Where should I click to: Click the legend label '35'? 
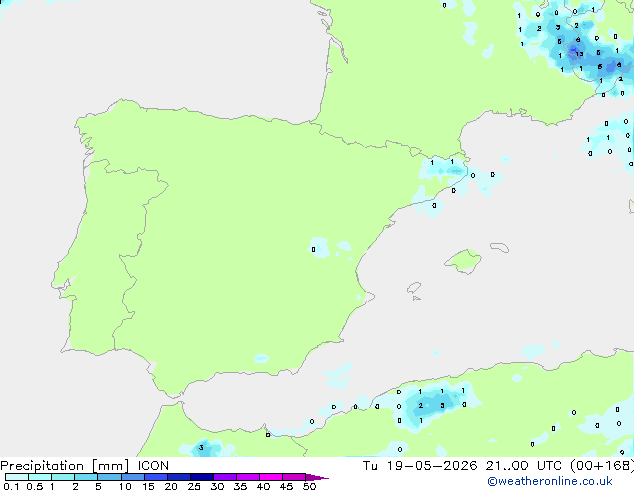tap(240, 486)
